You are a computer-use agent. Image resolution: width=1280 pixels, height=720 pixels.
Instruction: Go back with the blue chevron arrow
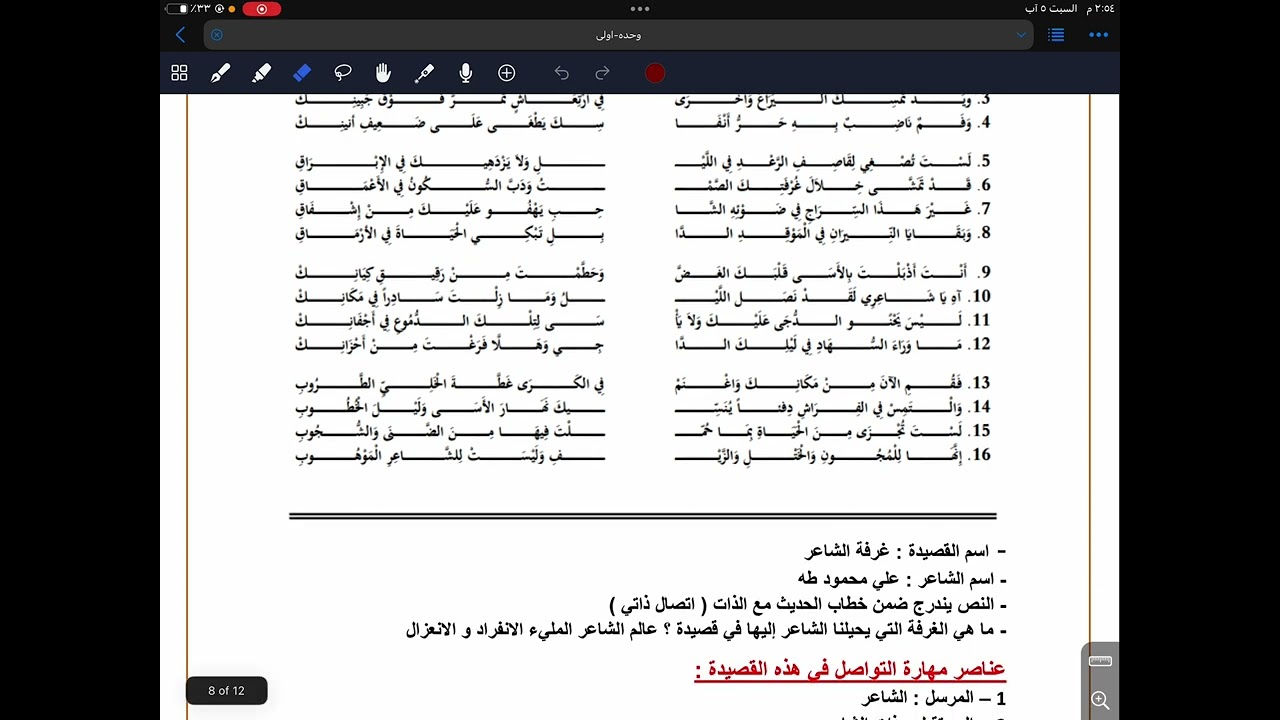(180, 35)
